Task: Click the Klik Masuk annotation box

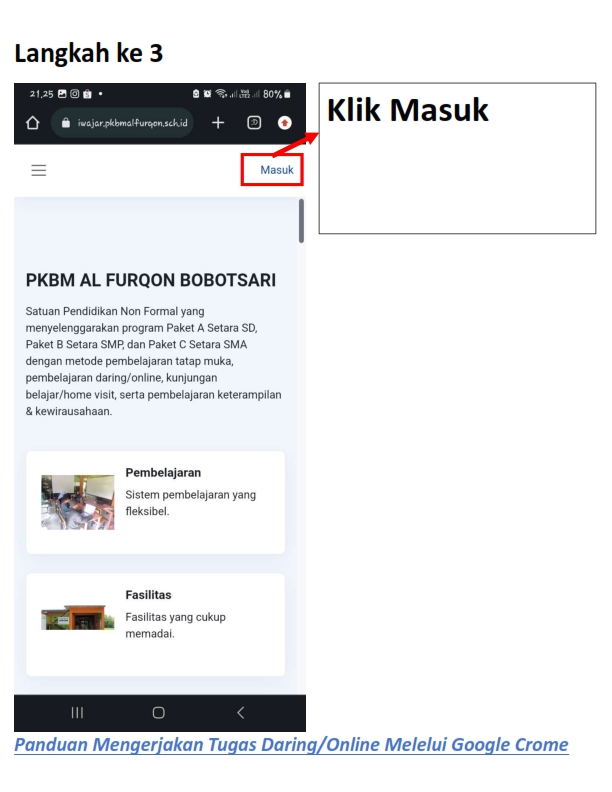Action: click(457, 158)
